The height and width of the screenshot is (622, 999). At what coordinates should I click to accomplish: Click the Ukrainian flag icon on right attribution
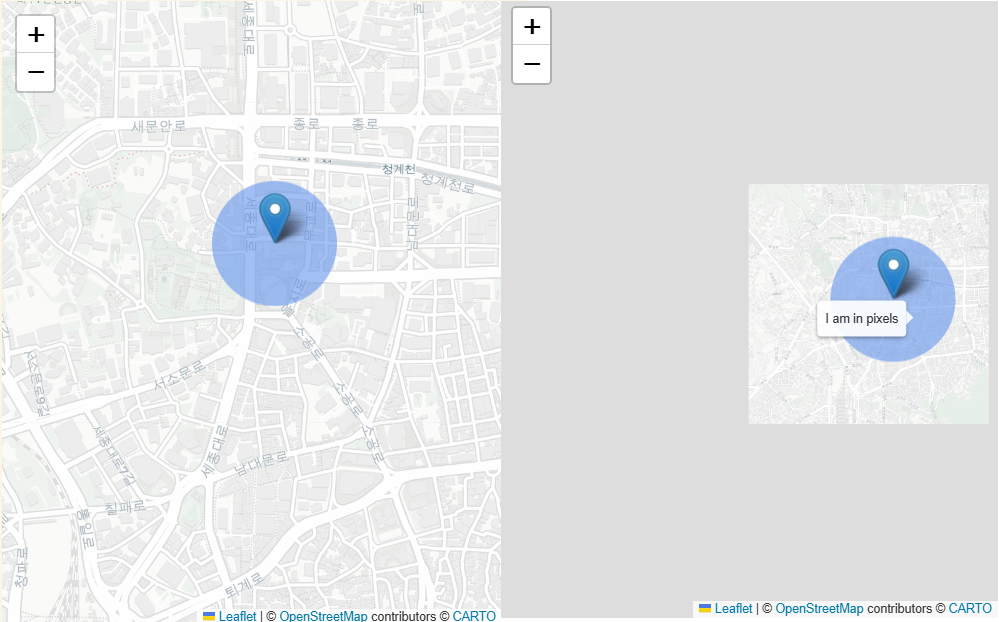[x=705, y=609]
